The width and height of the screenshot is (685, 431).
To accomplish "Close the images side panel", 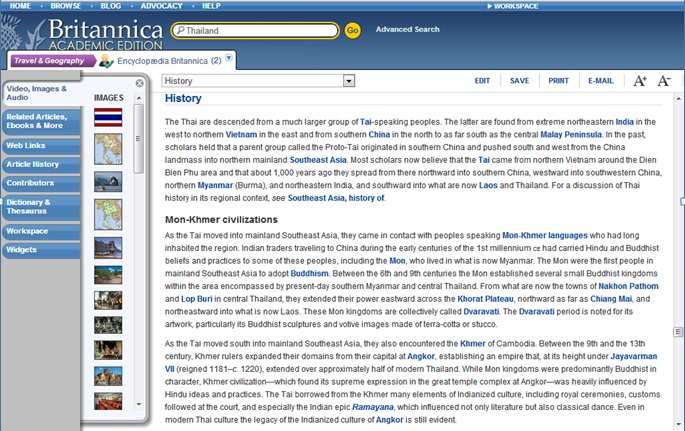I will [139, 83].
